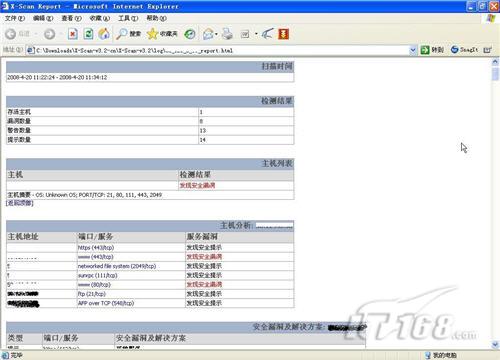The width and height of the screenshot is (500, 360).
Task: Open 发现安全漏洞 link in host list table
Action: pyautogui.click(x=197, y=185)
